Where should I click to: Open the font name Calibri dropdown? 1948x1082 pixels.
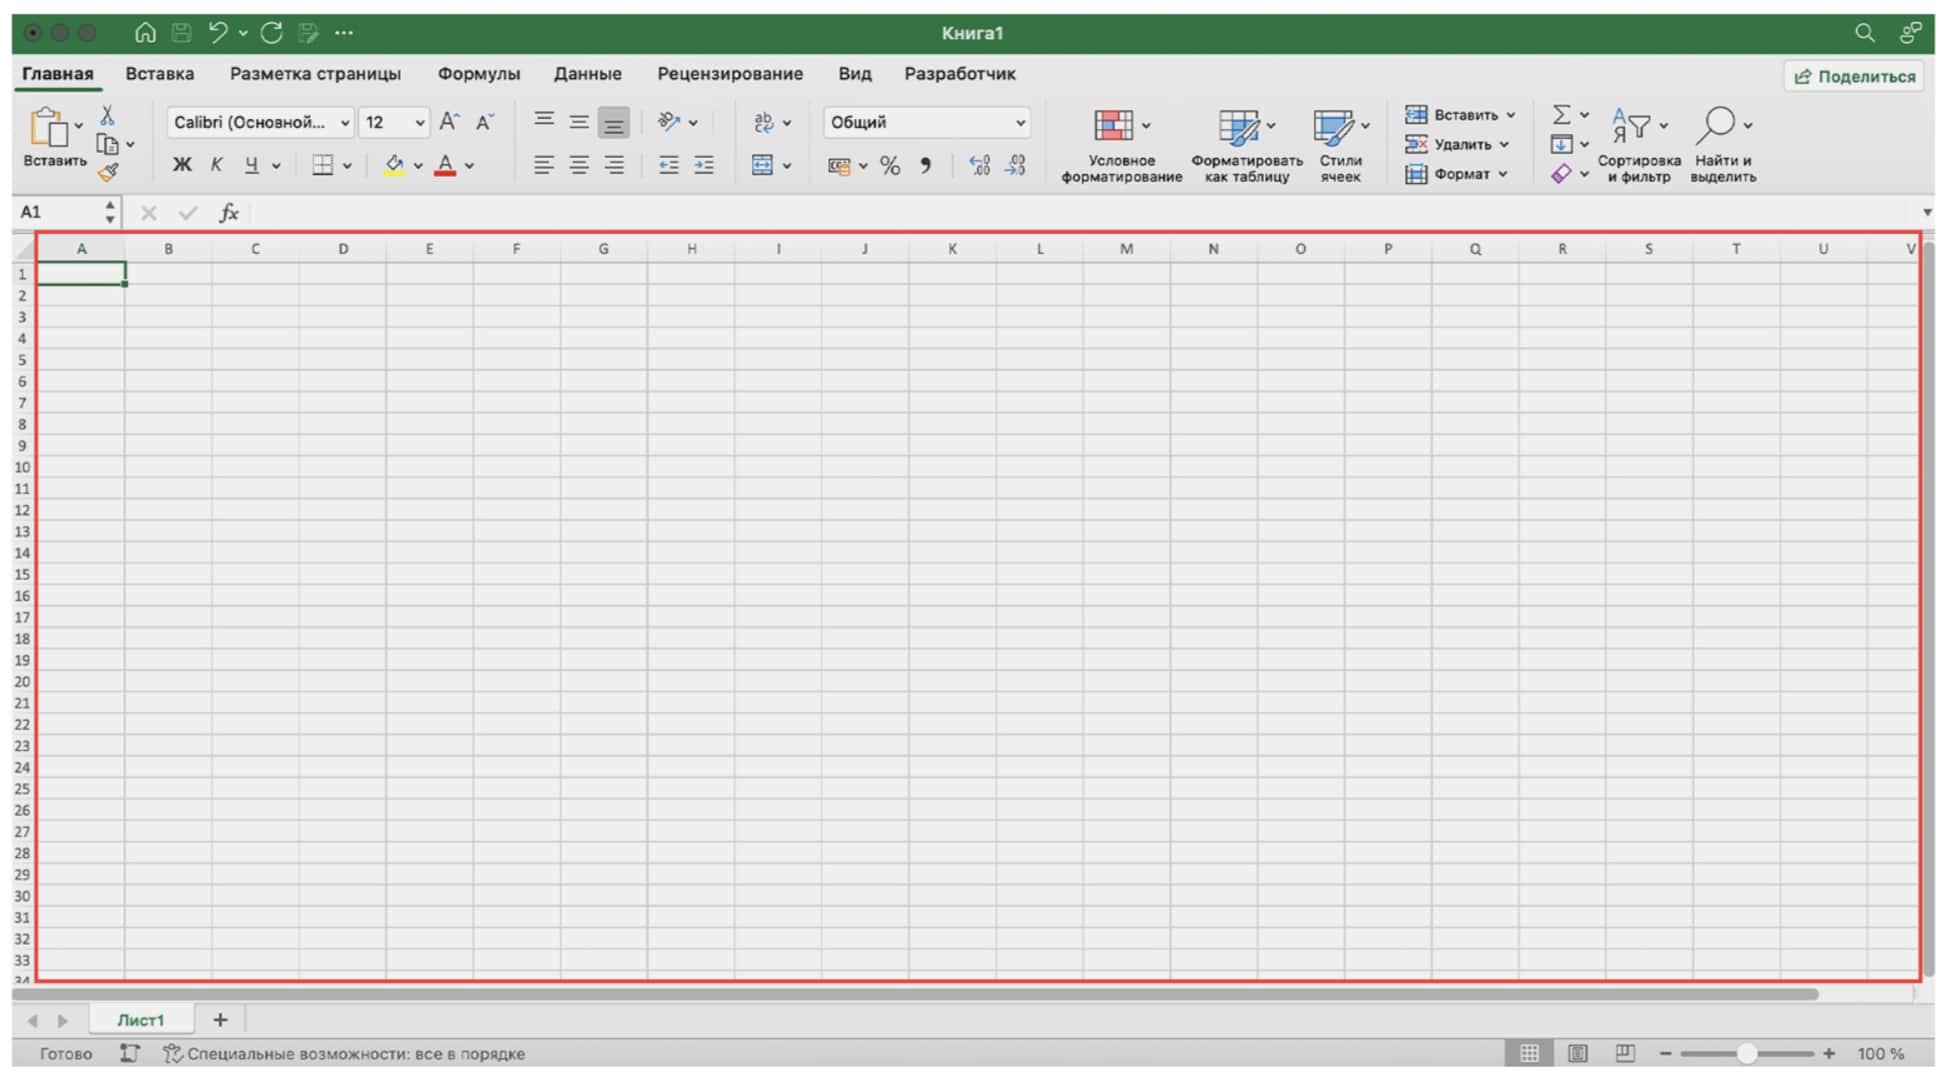point(344,123)
